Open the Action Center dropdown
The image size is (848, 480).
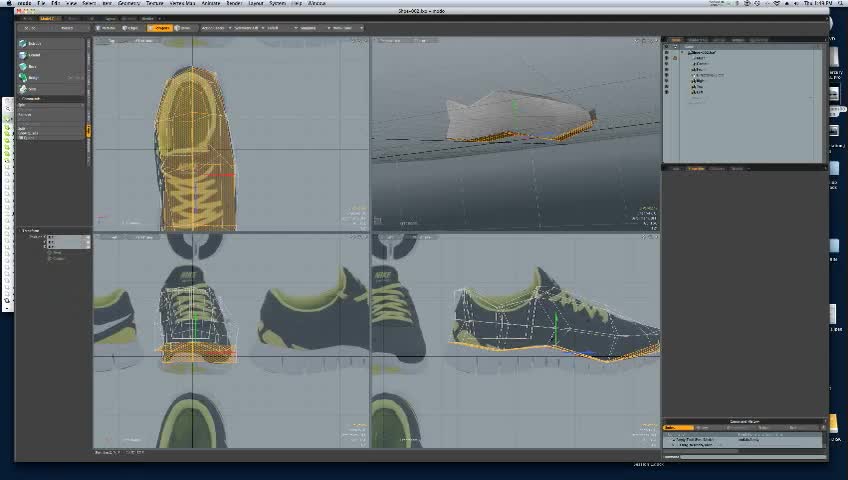click(214, 28)
